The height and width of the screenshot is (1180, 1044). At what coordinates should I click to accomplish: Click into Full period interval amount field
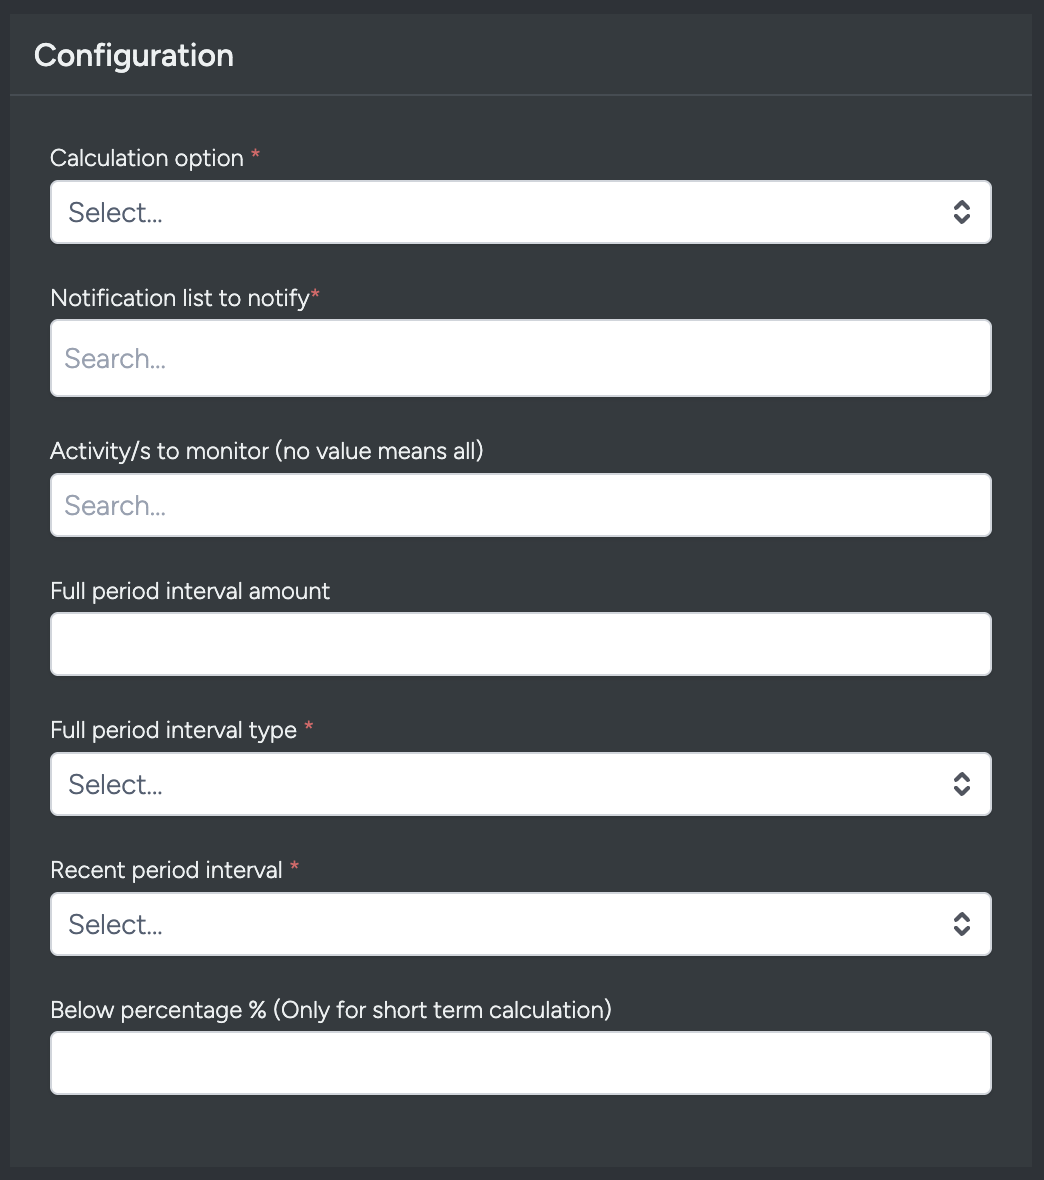[520, 644]
